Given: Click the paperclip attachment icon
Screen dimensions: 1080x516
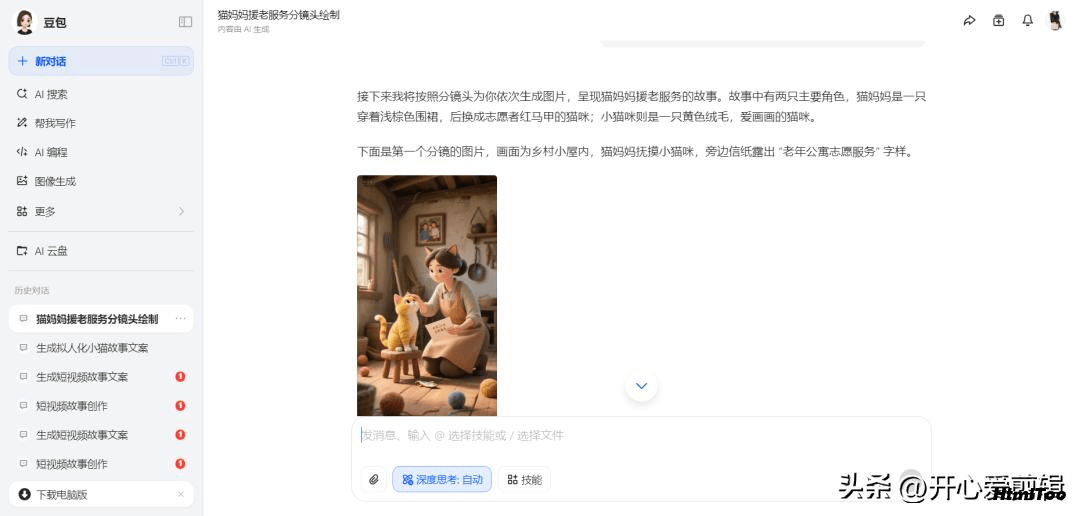Looking at the screenshot, I should coord(374,479).
